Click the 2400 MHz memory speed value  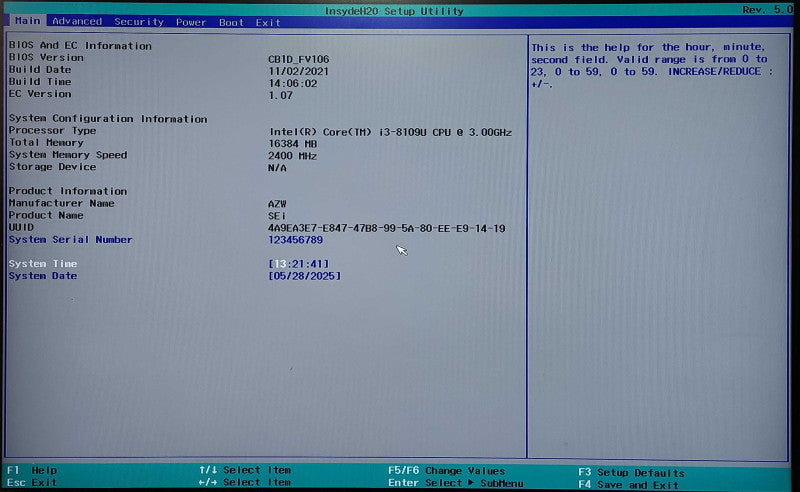292,156
